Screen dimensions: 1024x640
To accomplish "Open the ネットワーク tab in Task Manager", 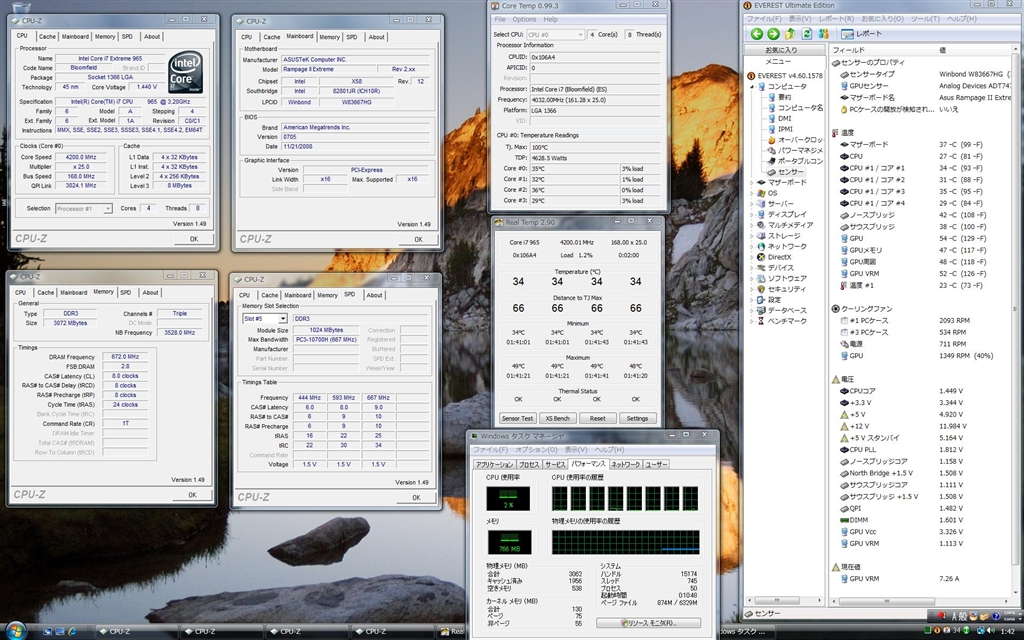I will [625, 465].
